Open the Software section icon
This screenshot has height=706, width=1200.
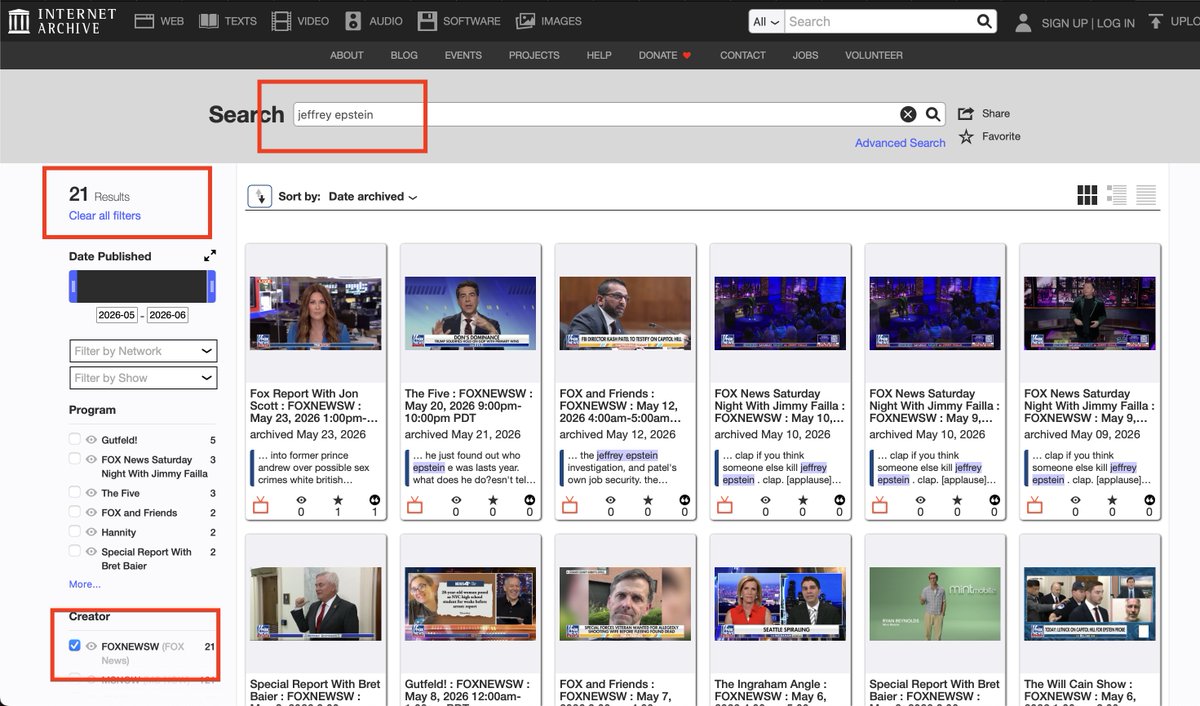[427, 21]
